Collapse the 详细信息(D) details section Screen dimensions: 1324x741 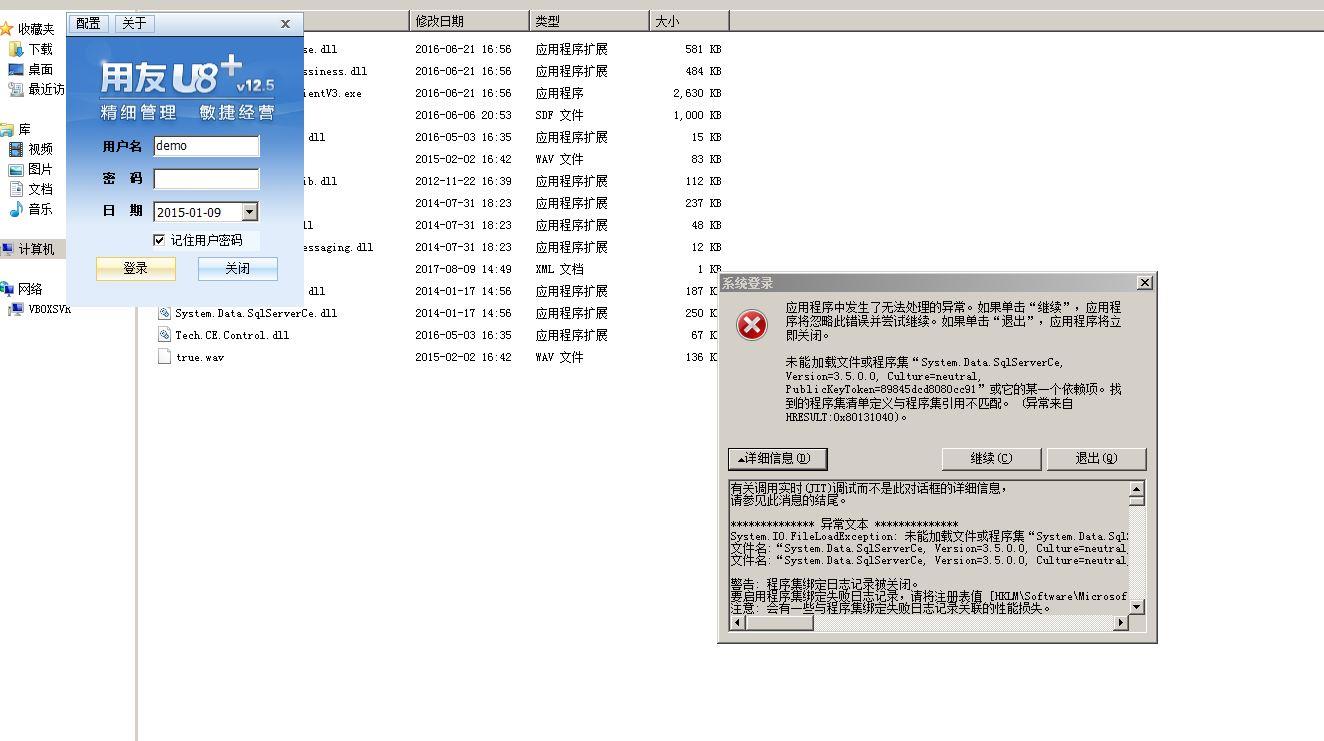[777, 458]
